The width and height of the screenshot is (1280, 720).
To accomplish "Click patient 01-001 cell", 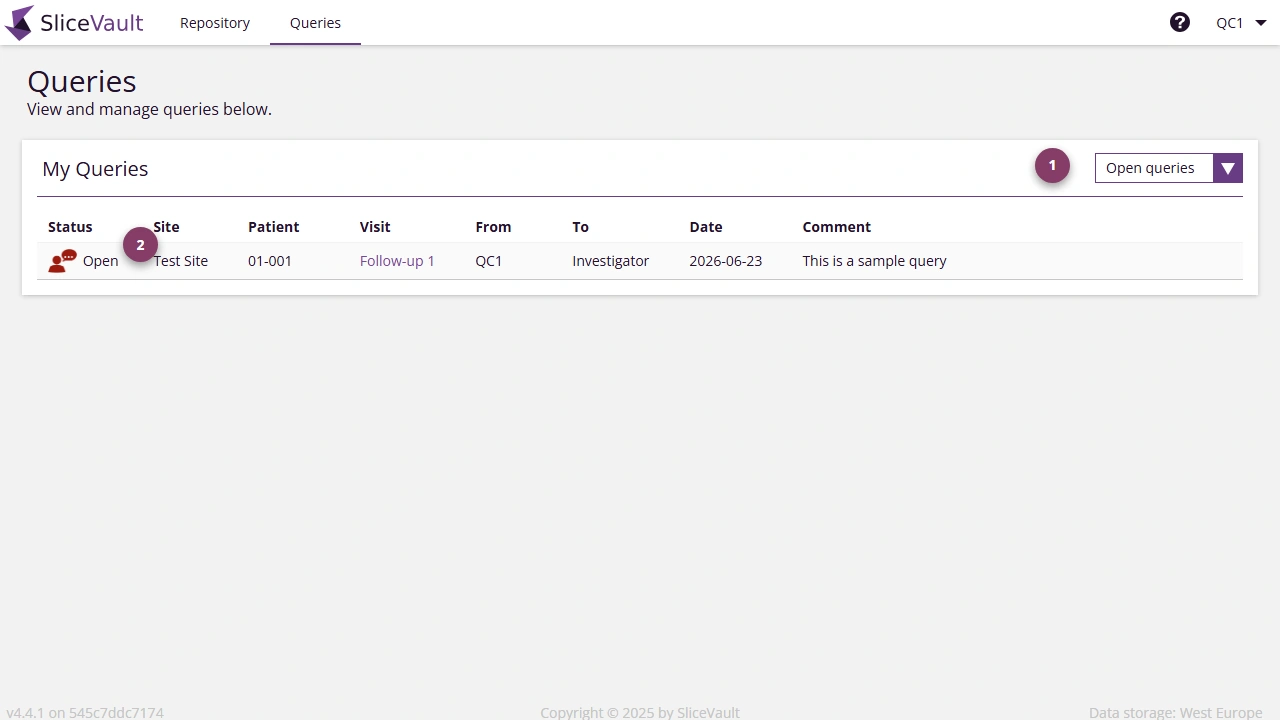I will click(270, 261).
